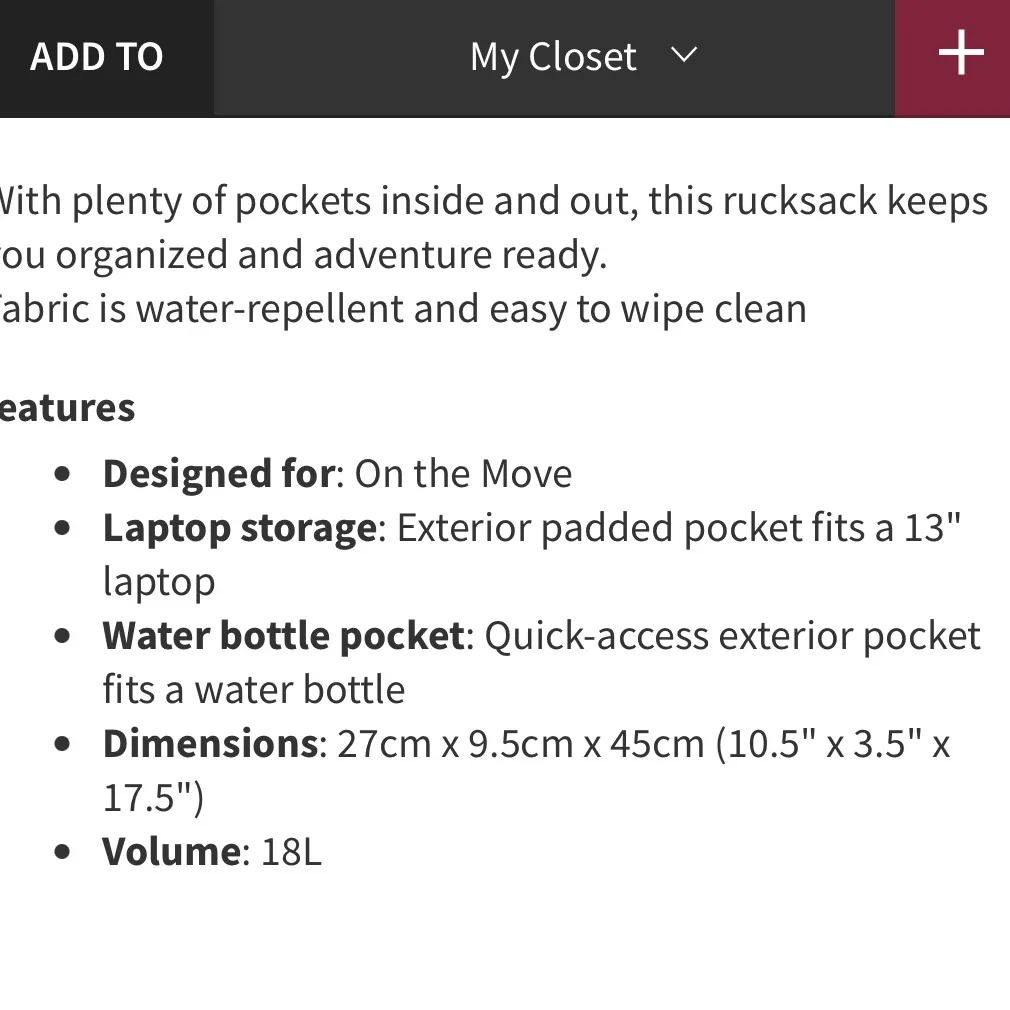Image resolution: width=1010 pixels, height=1010 pixels.
Task: Select ADD TO in the header
Action: (x=96, y=57)
